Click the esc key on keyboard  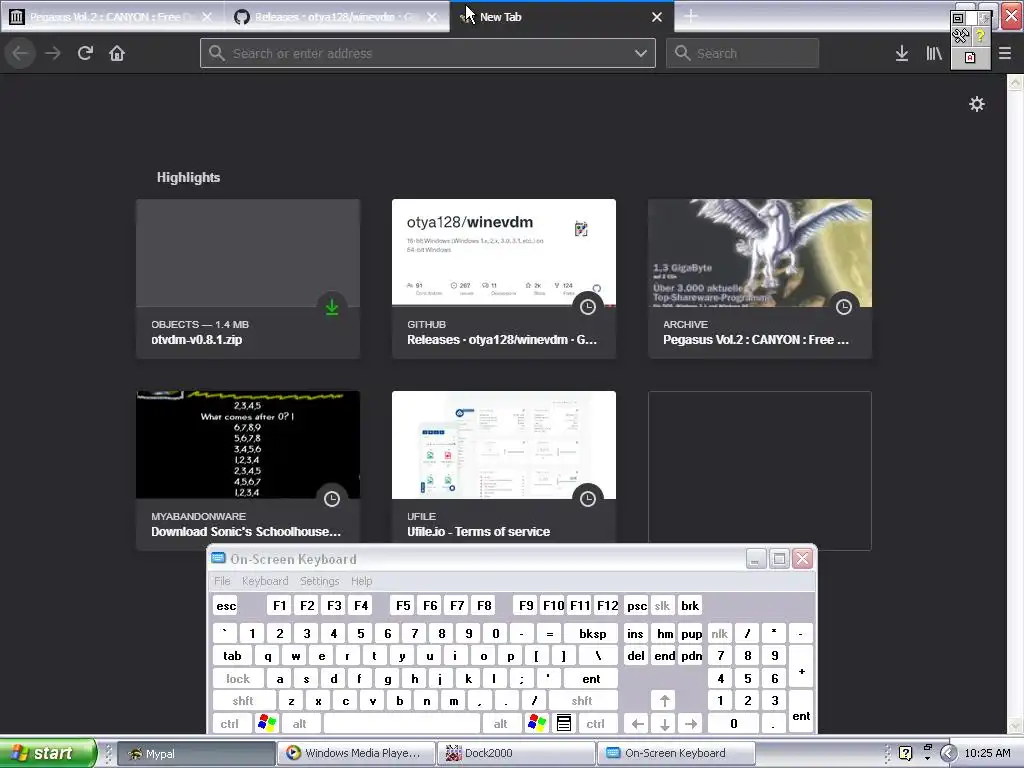click(x=226, y=605)
